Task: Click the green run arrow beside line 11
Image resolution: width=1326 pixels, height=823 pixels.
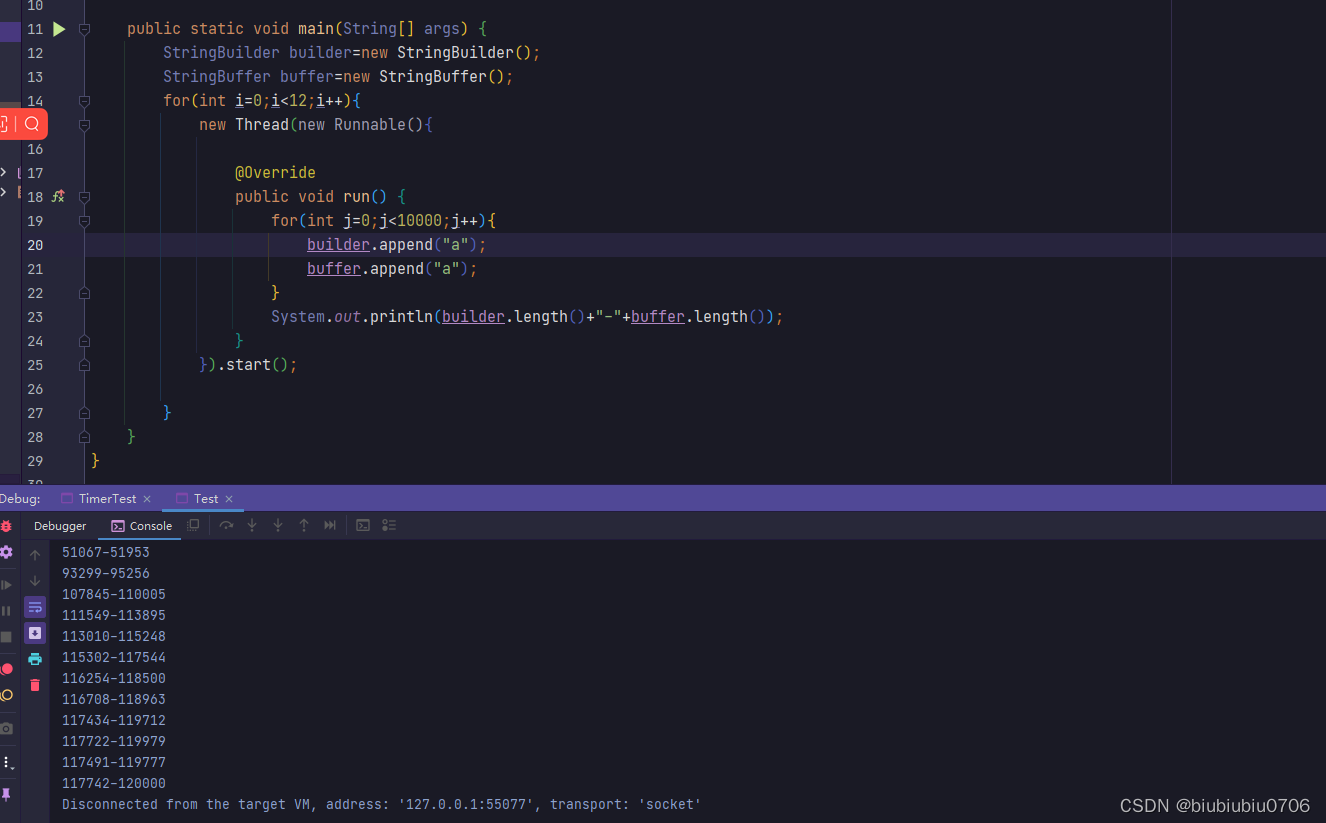Action: point(58,28)
